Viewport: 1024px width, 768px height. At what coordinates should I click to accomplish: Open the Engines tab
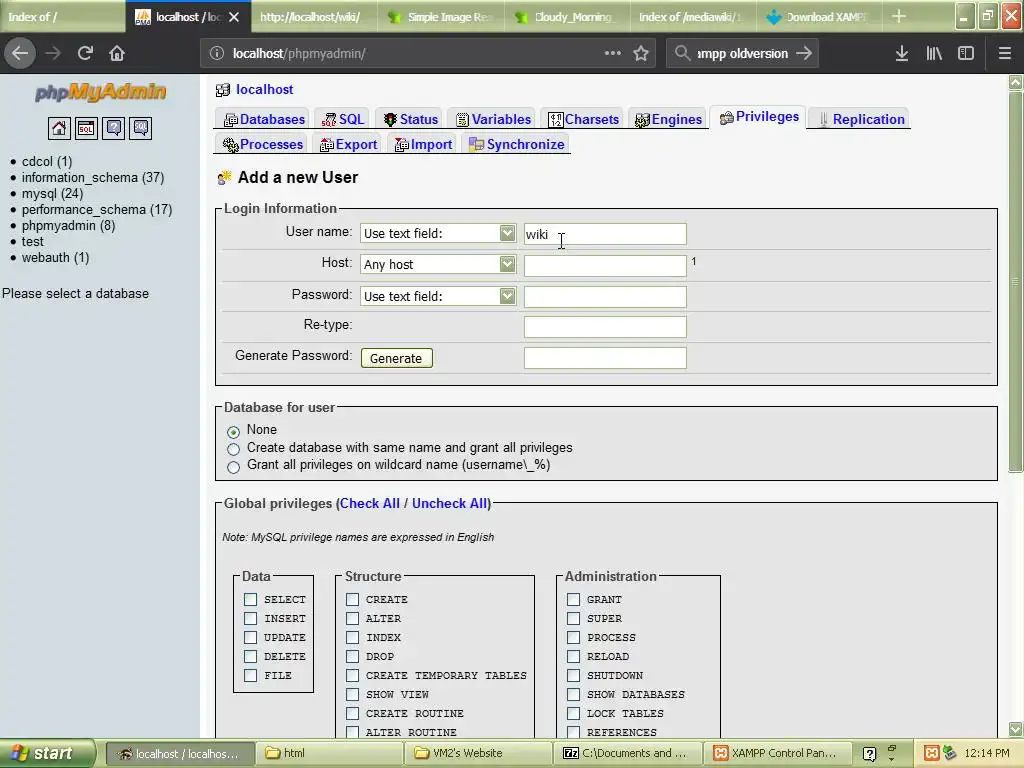point(668,119)
